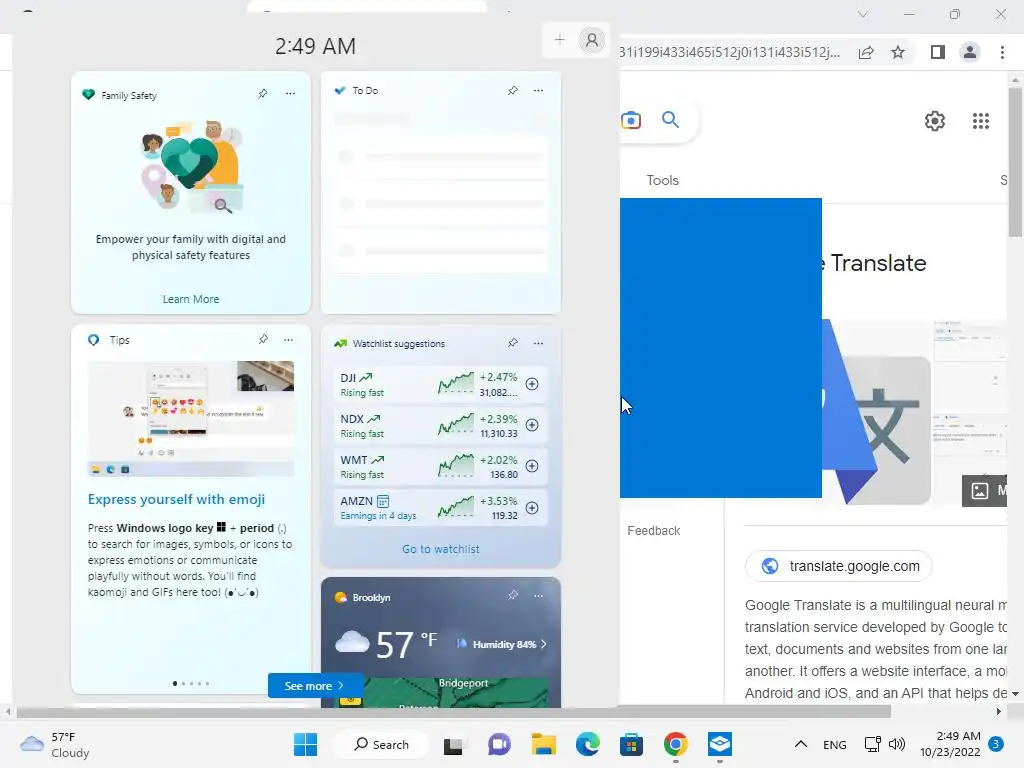Open Microsoft Store from taskbar
This screenshot has height=768, width=1024.
click(631, 744)
